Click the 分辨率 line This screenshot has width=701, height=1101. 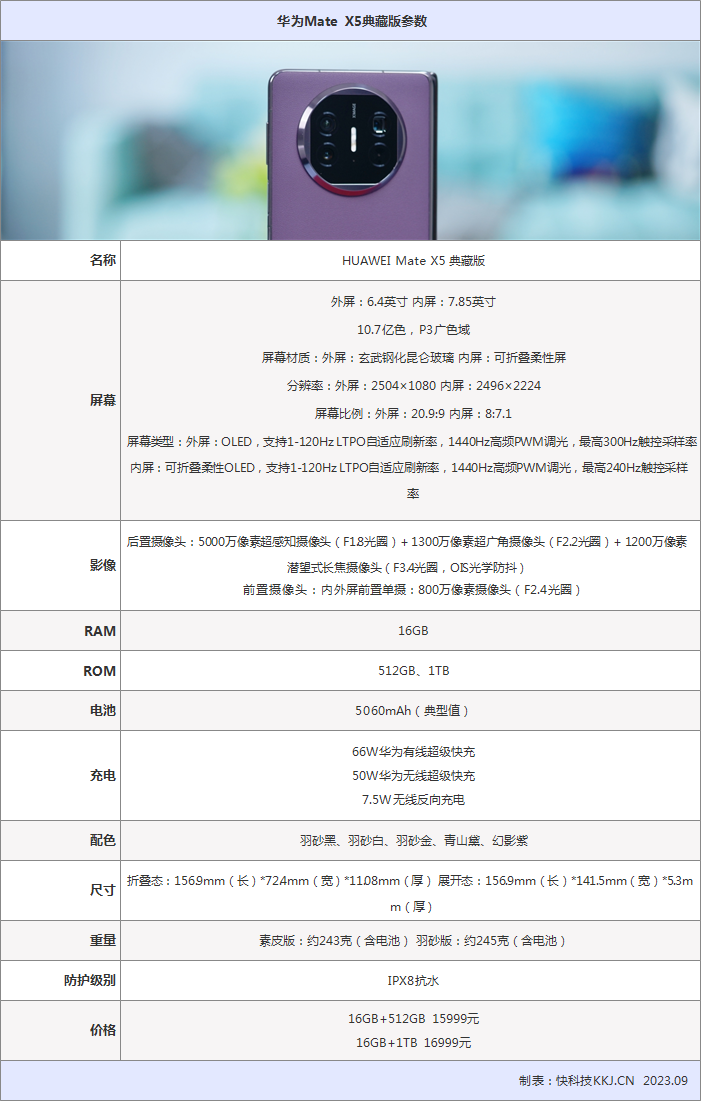413,386
